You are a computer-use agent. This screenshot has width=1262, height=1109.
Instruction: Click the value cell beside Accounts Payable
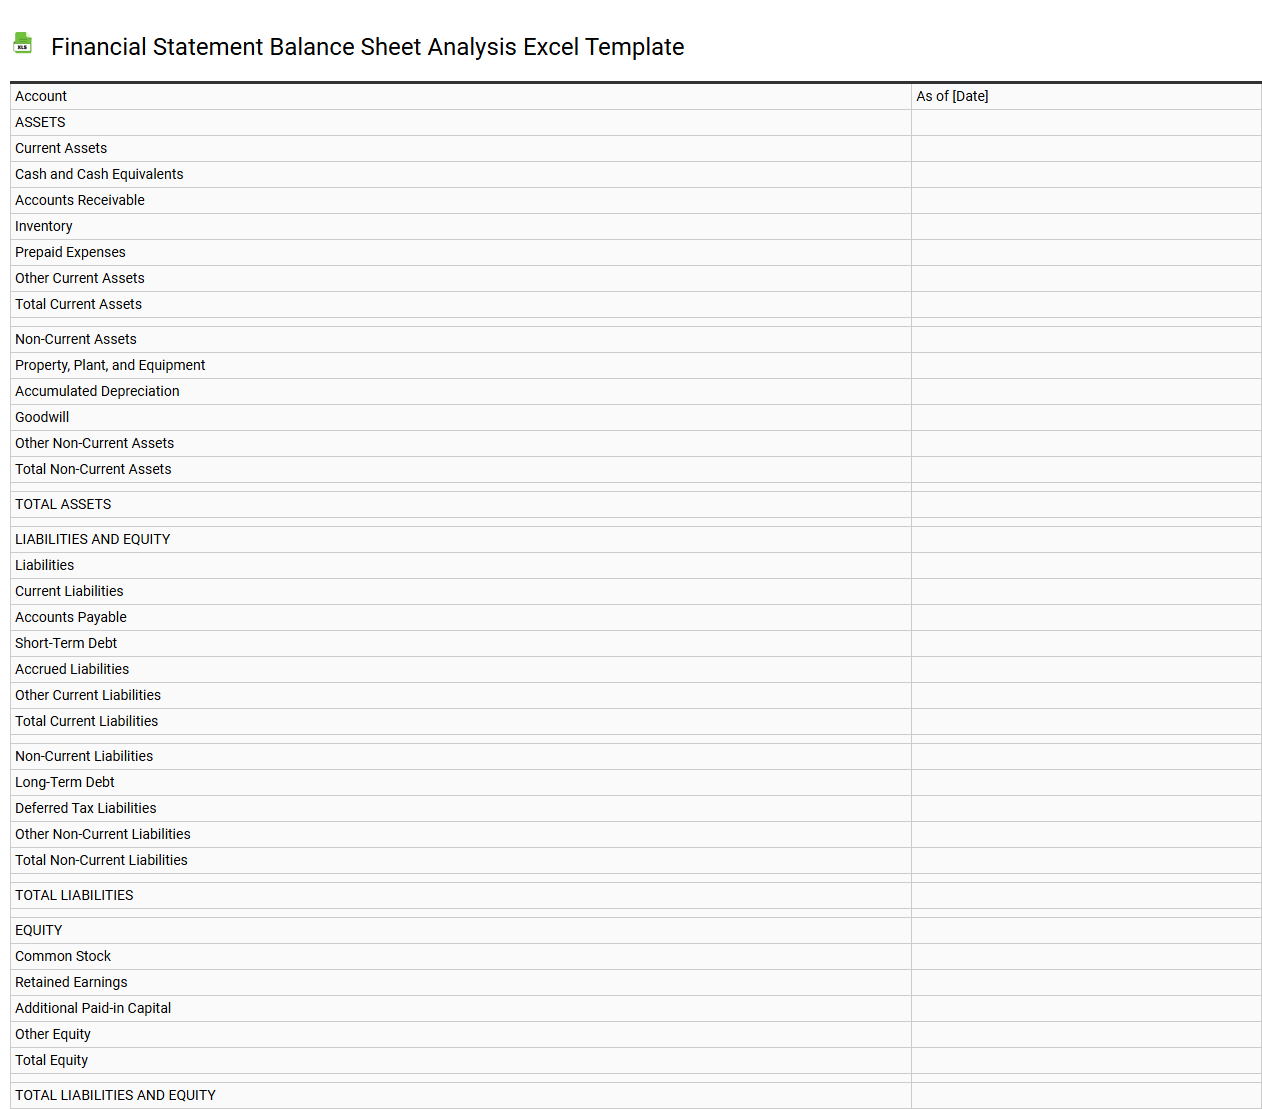click(1085, 617)
